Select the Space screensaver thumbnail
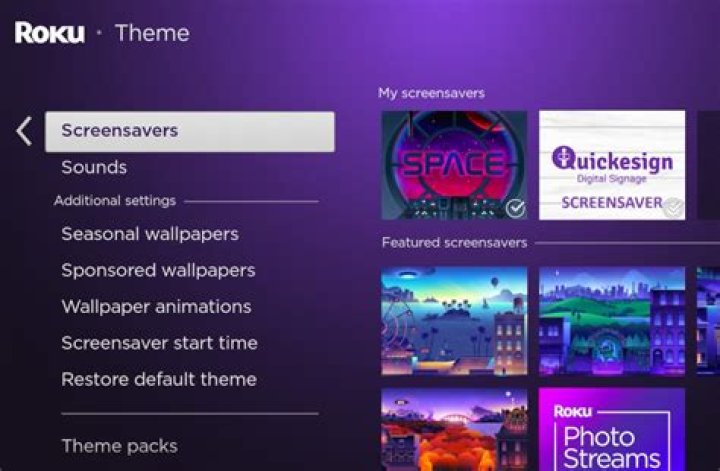The image size is (720, 471). tap(454, 165)
